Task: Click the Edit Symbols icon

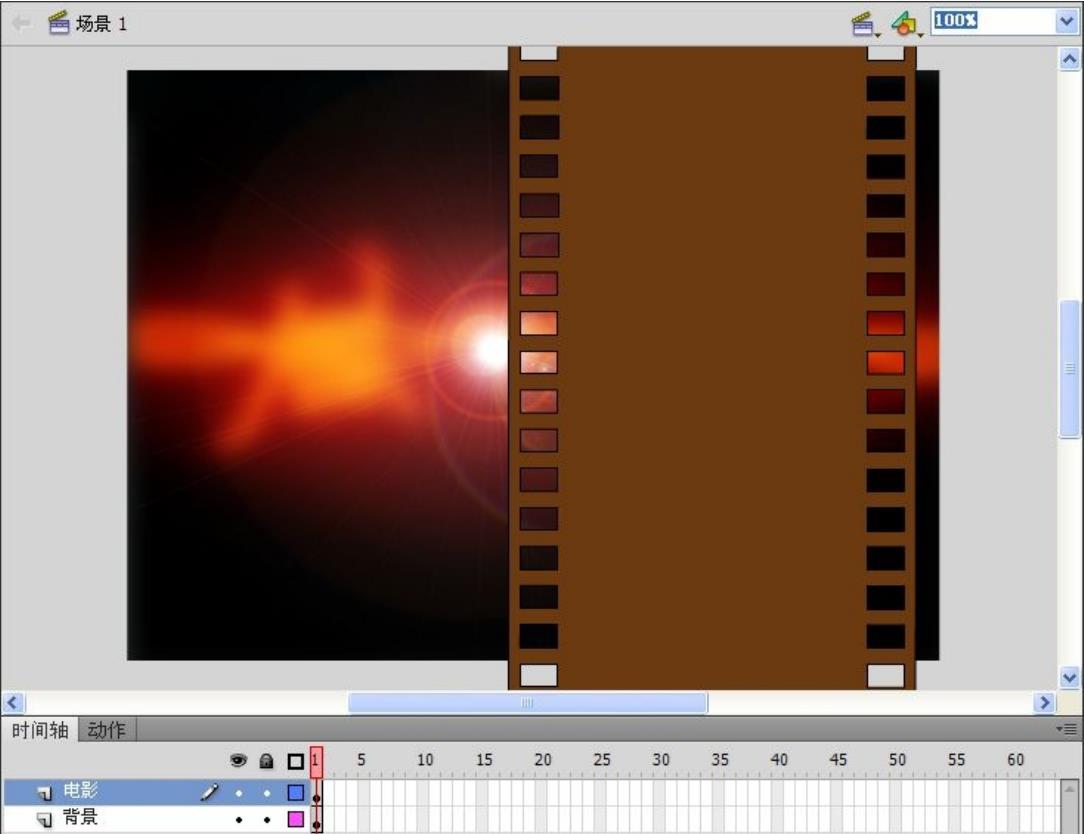Action: click(904, 23)
